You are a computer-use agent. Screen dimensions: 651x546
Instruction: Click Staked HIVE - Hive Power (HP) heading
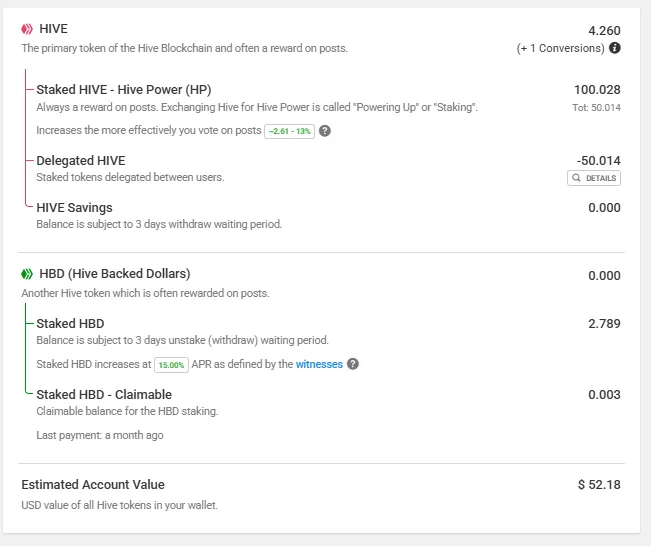[x=124, y=90]
